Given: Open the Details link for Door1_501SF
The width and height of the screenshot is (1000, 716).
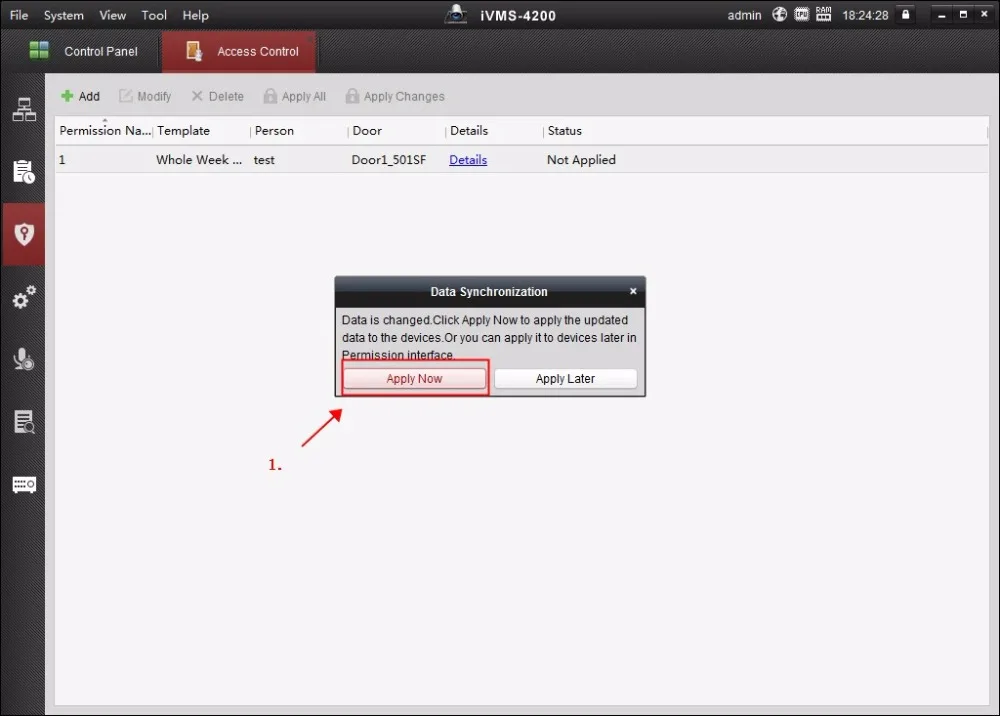Looking at the screenshot, I should pyautogui.click(x=468, y=160).
